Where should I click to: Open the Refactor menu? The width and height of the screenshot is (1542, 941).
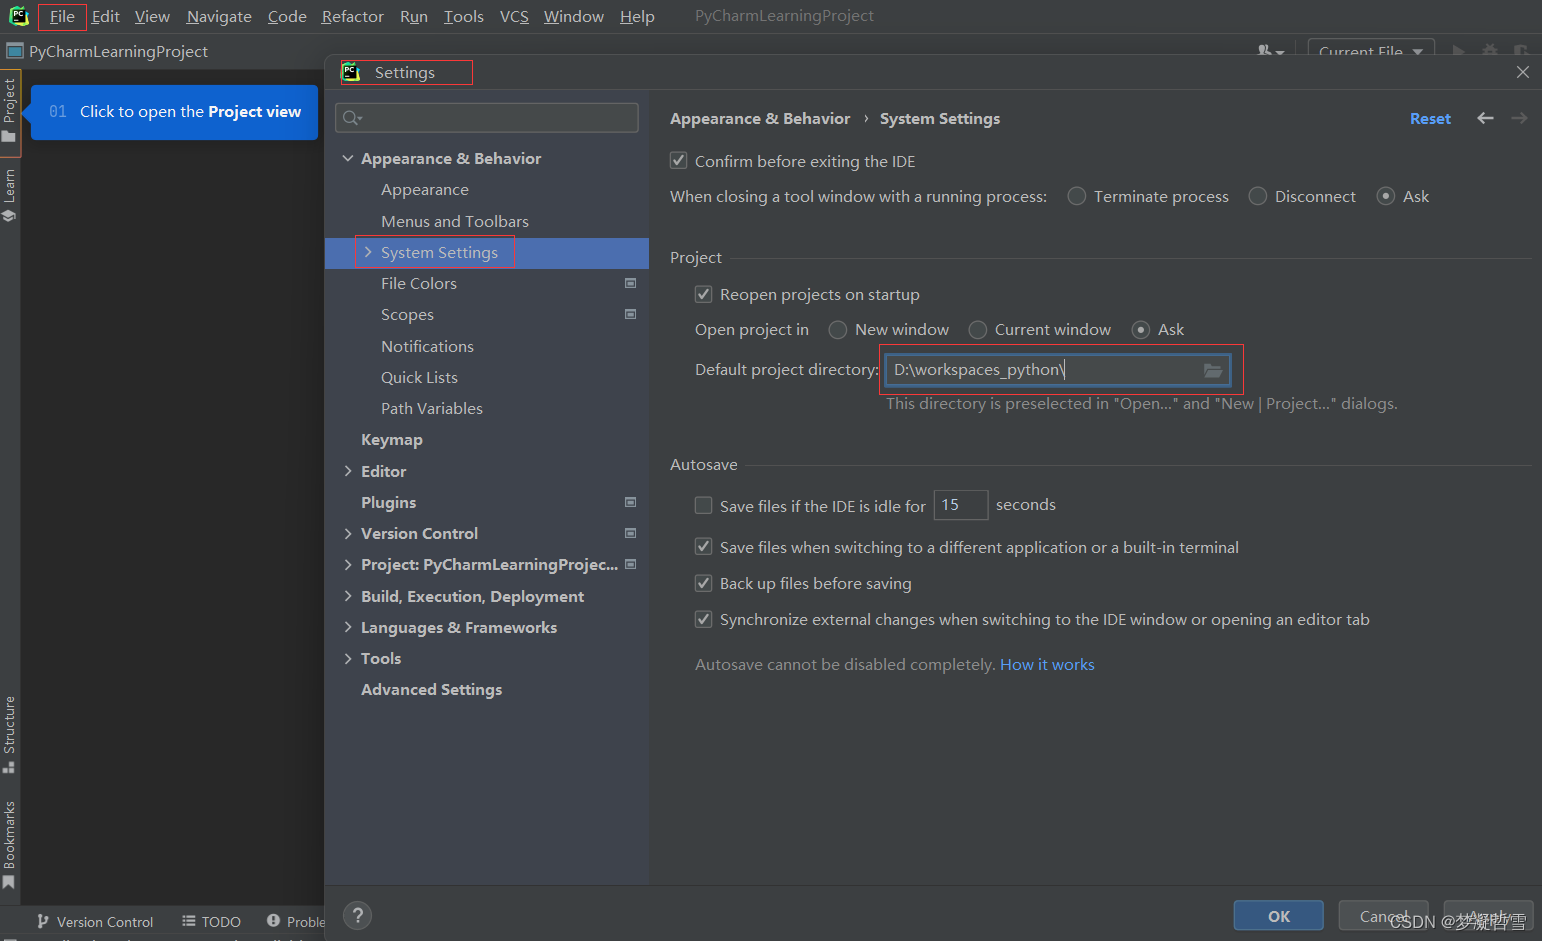[x=352, y=16]
